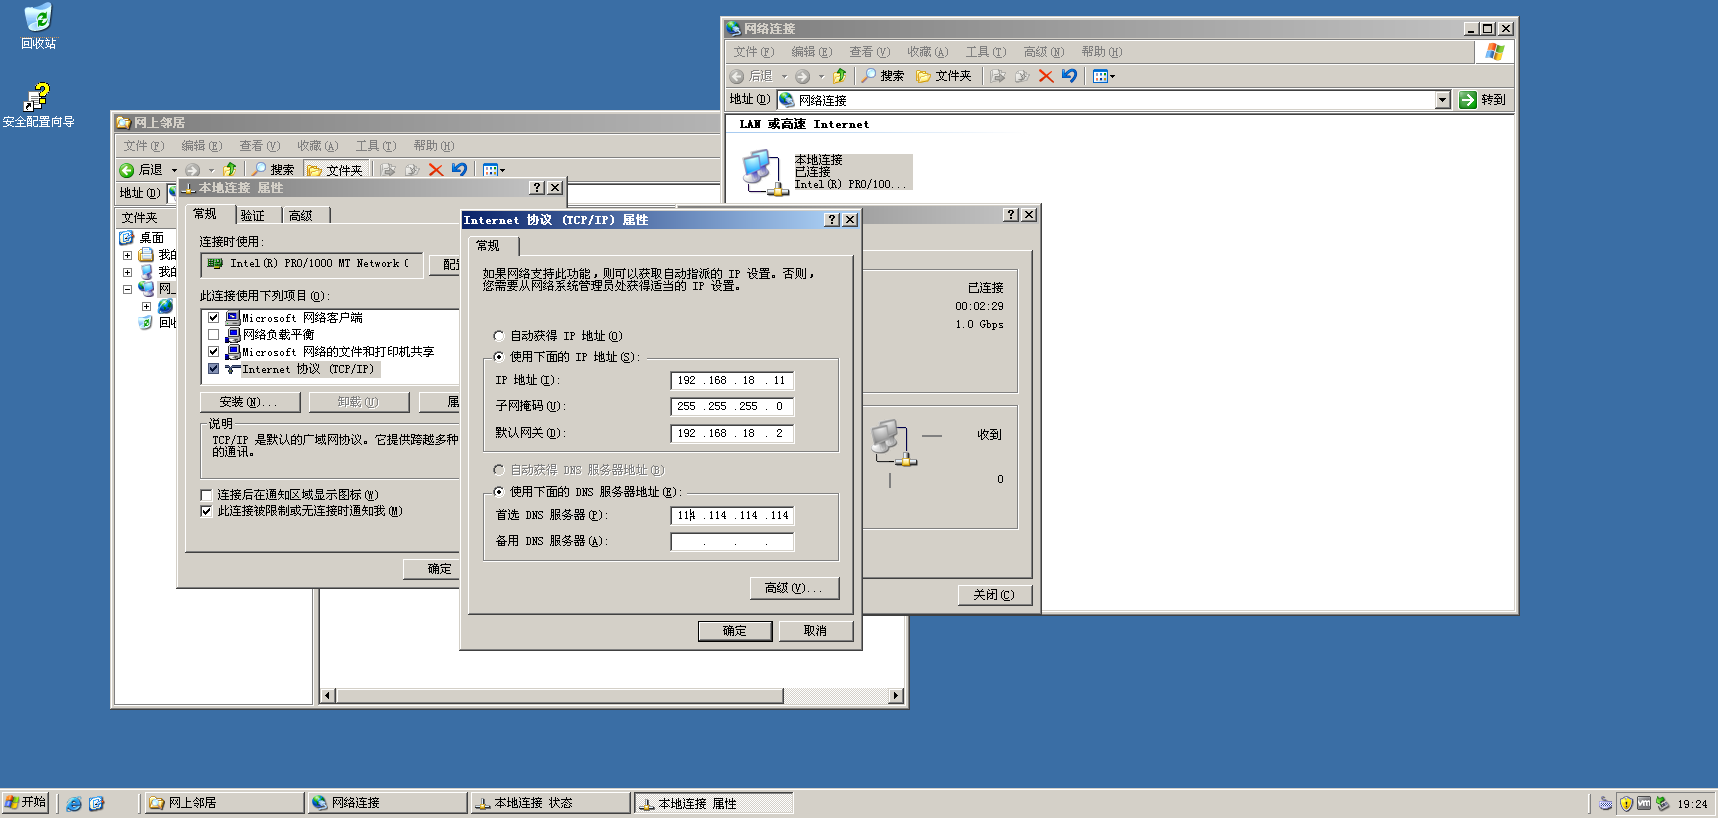Open the 安全配置向导 desktop icon
The height and width of the screenshot is (818, 1718).
(38, 105)
